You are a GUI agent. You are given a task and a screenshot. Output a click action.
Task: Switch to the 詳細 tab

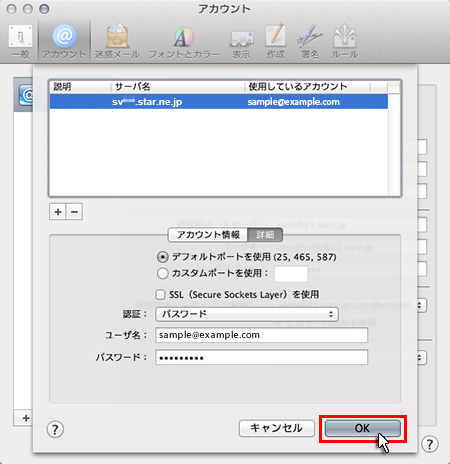(265, 235)
